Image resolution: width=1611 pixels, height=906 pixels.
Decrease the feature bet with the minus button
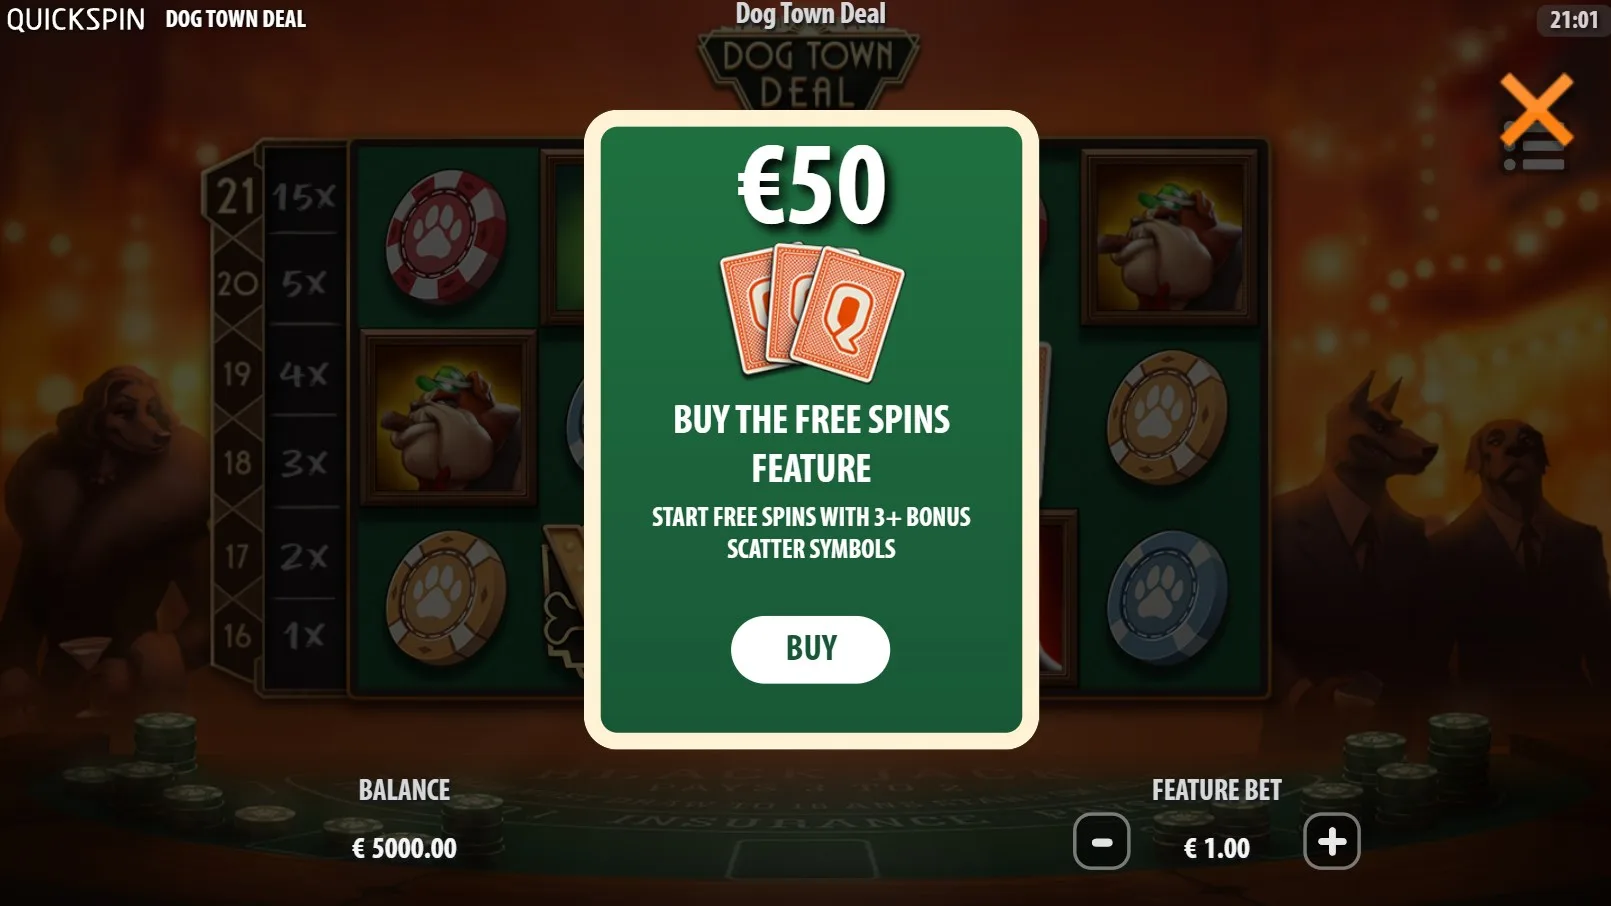pyautogui.click(x=1102, y=842)
